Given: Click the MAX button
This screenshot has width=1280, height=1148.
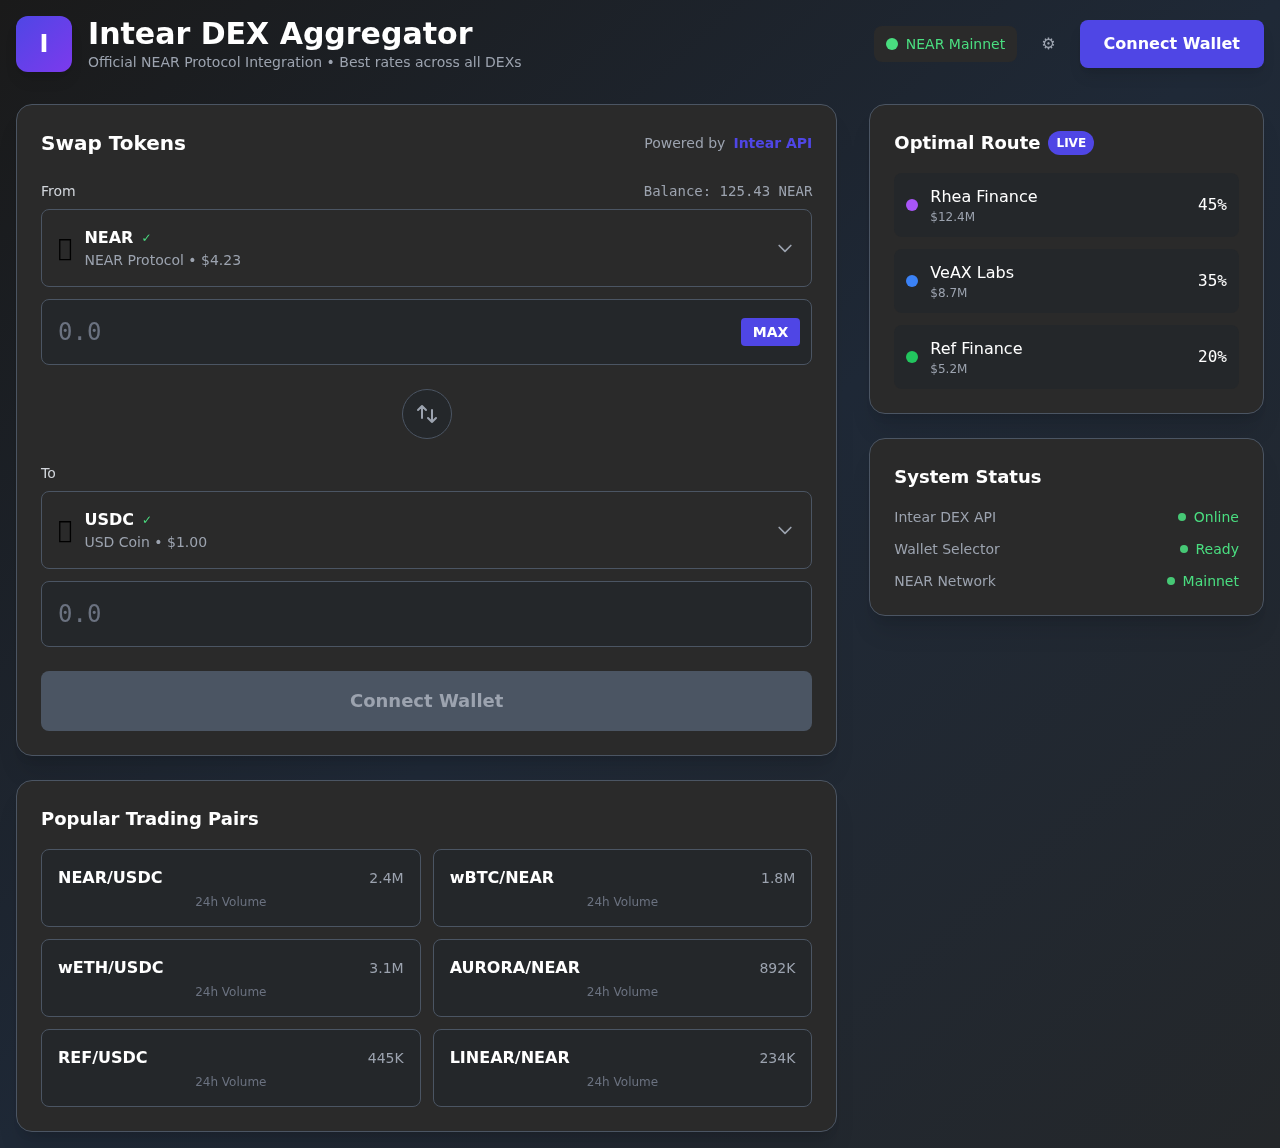Looking at the screenshot, I should tap(770, 331).
